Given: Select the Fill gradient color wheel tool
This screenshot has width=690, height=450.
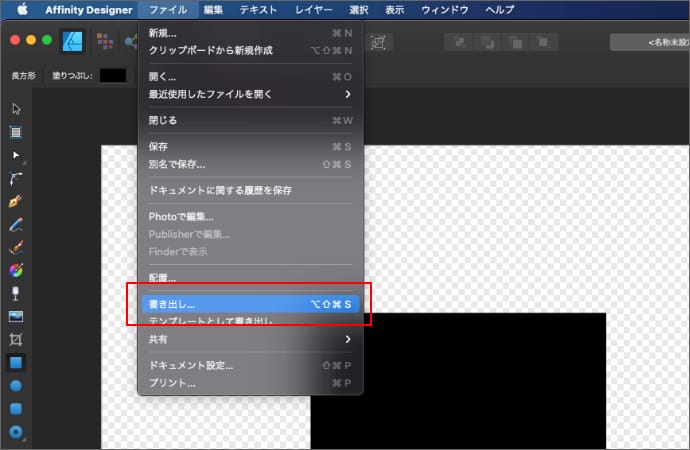Looking at the screenshot, I should [16, 270].
